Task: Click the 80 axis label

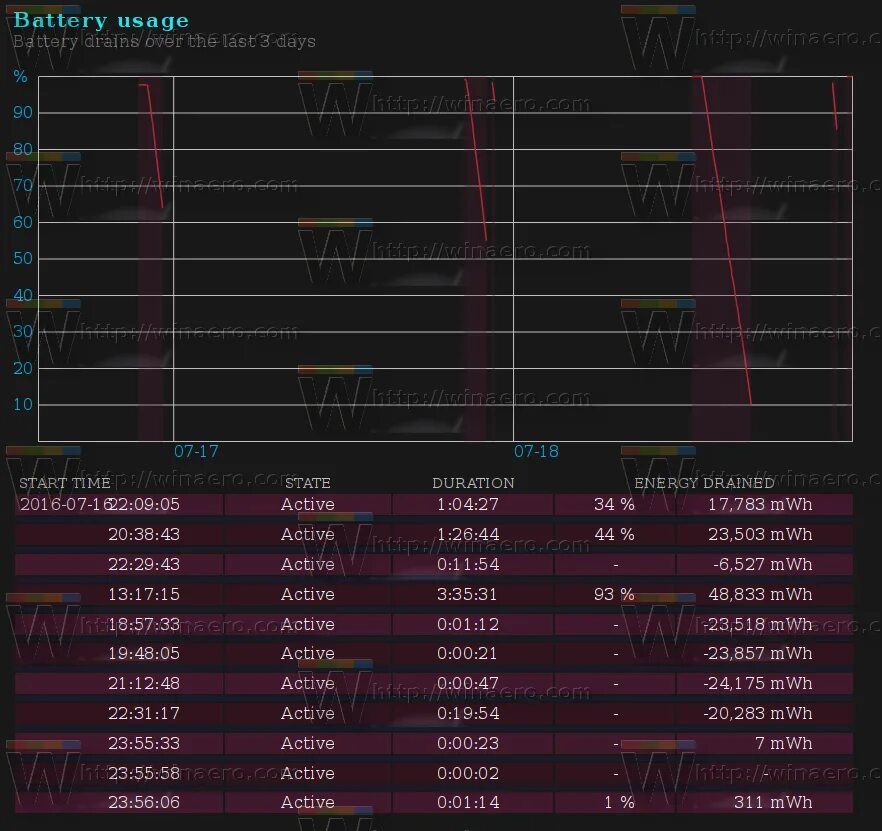Action: pos(22,149)
